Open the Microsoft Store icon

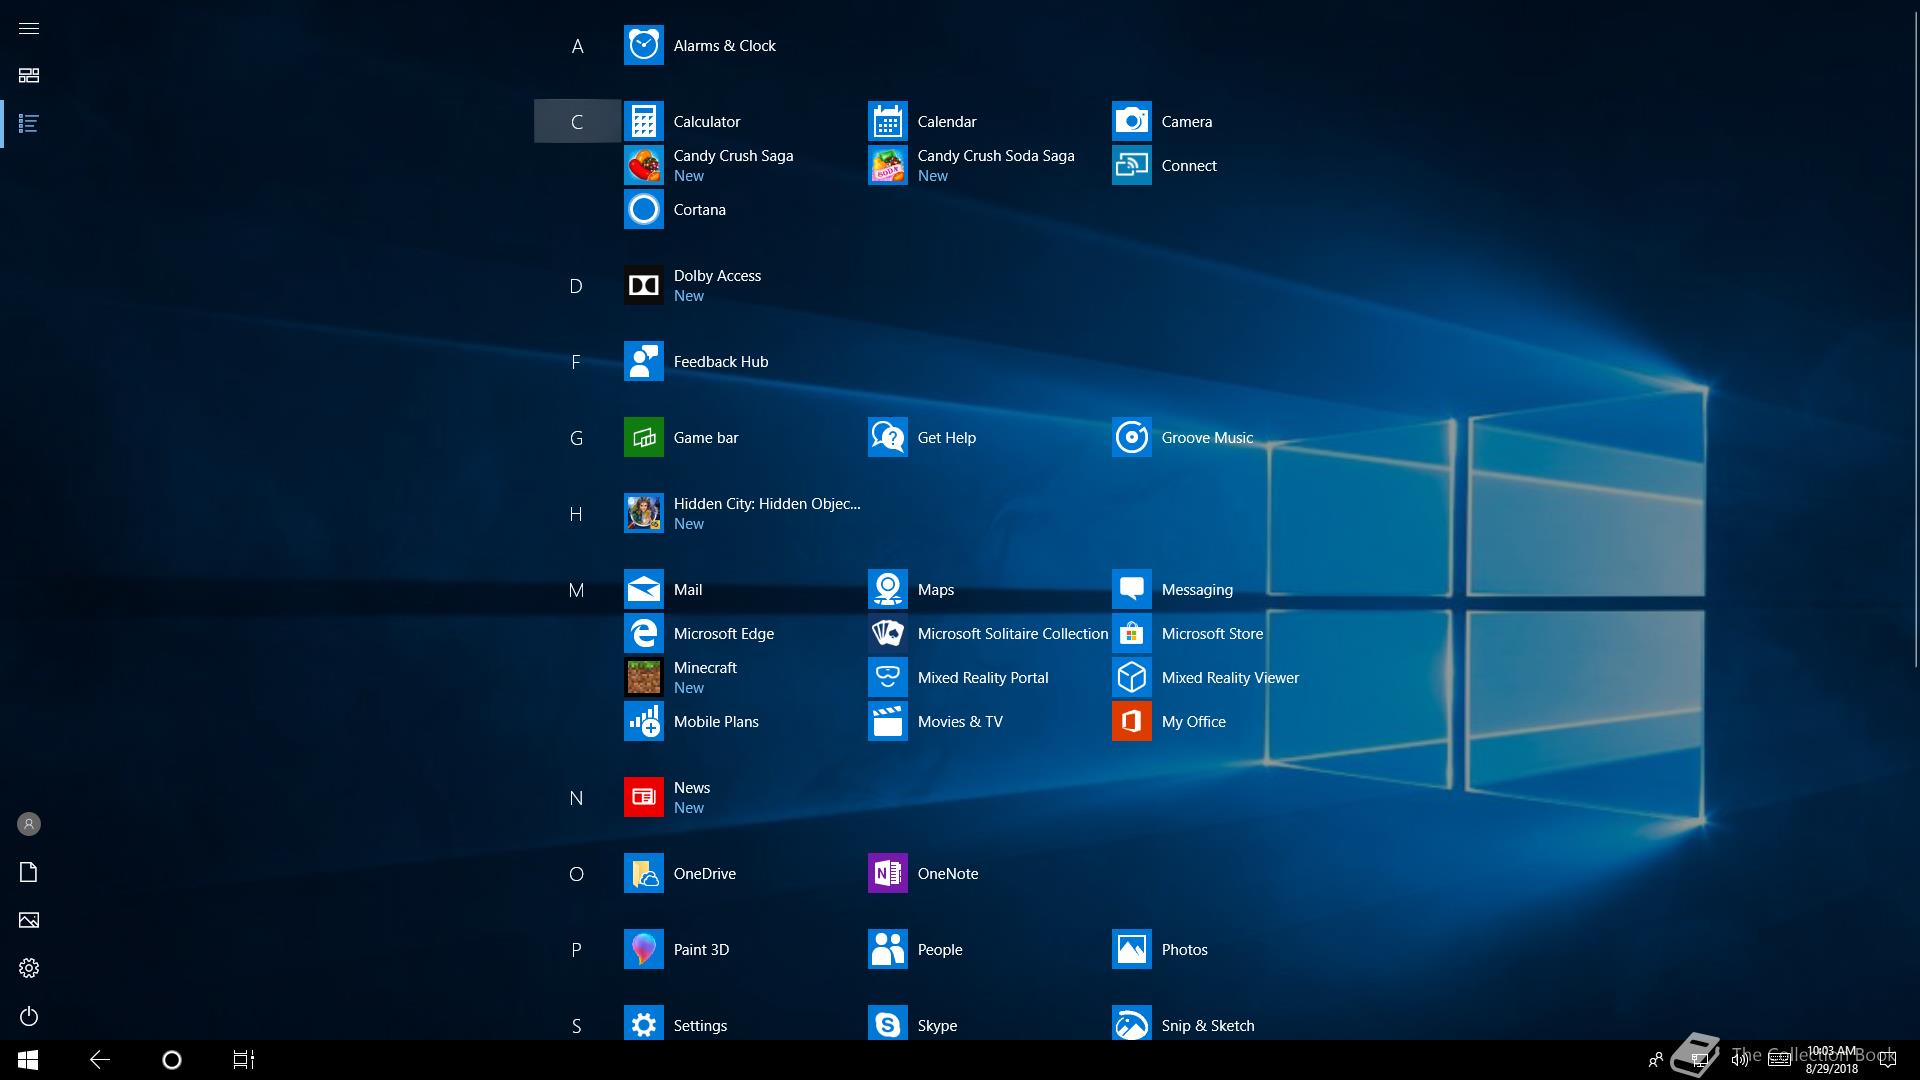coord(1131,633)
